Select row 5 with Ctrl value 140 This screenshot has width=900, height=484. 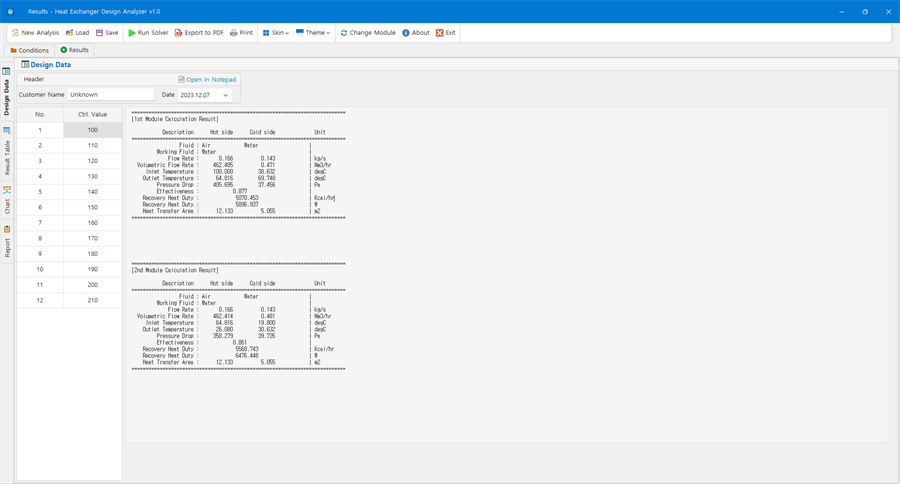click(x=69, y=192)
